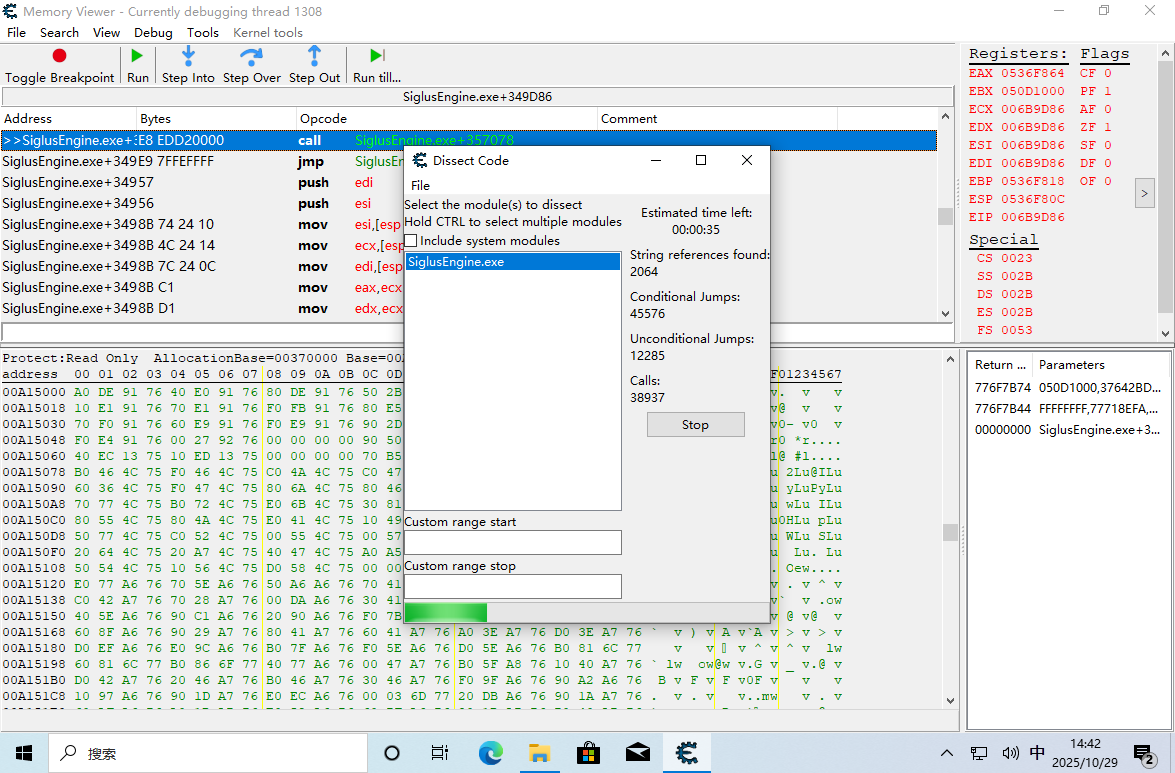Click the Step Over toolbar icon
The height and width of the screenshot is (773, 1175).
pos(251,56)
